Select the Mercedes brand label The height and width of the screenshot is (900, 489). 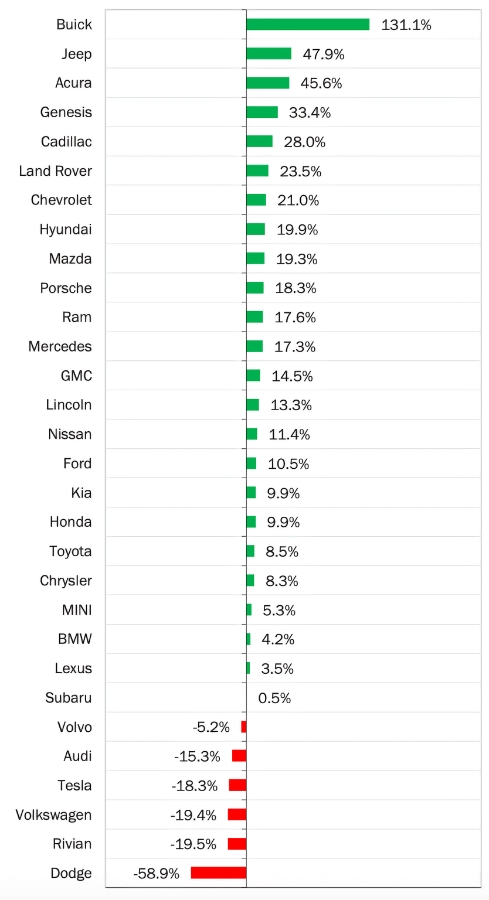pyautogui.click(x=60, y=347)
